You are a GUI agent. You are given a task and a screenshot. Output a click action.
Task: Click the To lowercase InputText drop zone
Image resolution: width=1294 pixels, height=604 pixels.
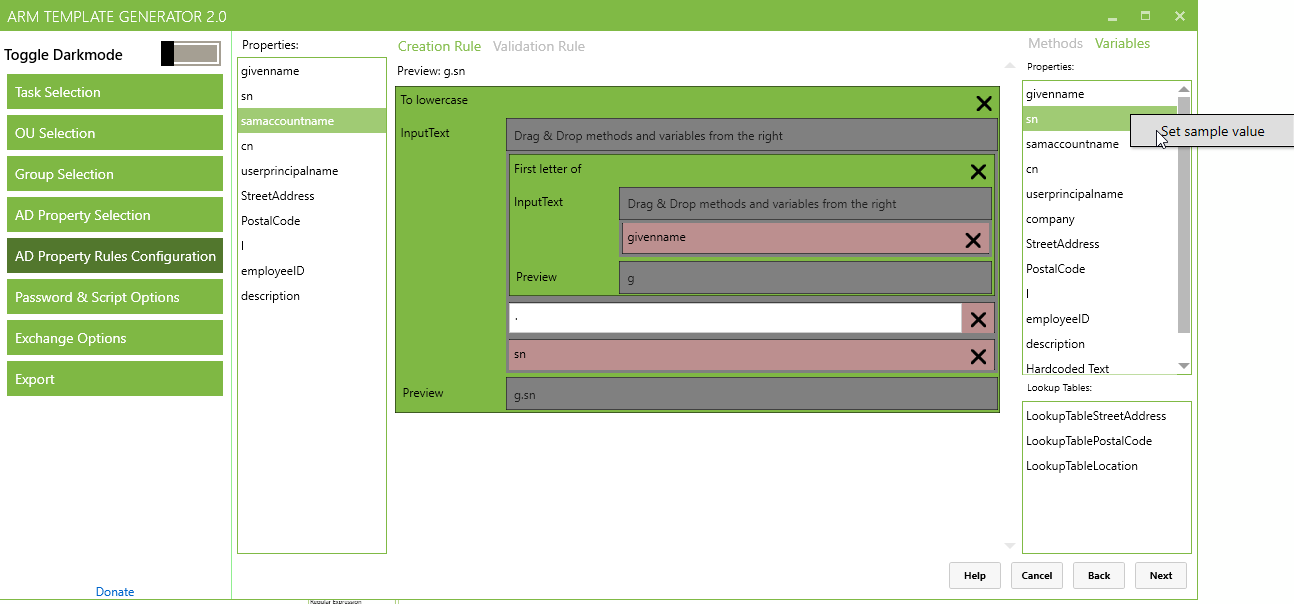[x=752, y=135]
